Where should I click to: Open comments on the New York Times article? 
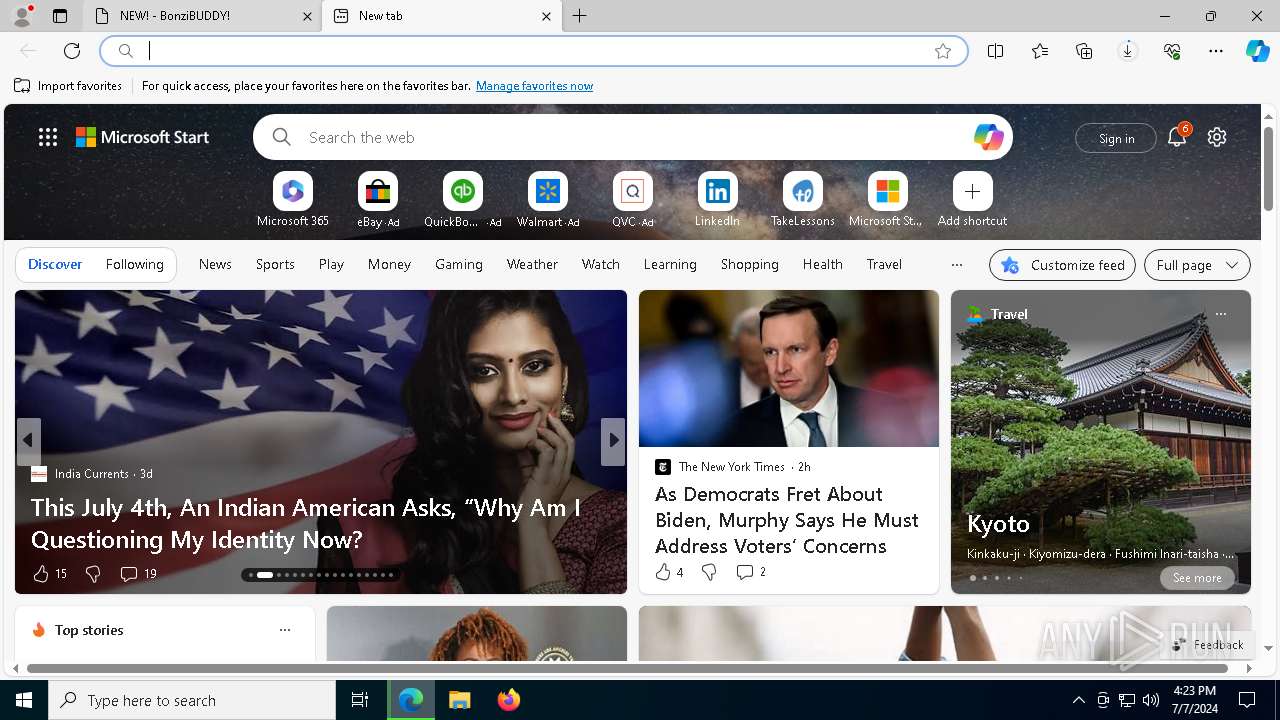[x=750, y=572]
